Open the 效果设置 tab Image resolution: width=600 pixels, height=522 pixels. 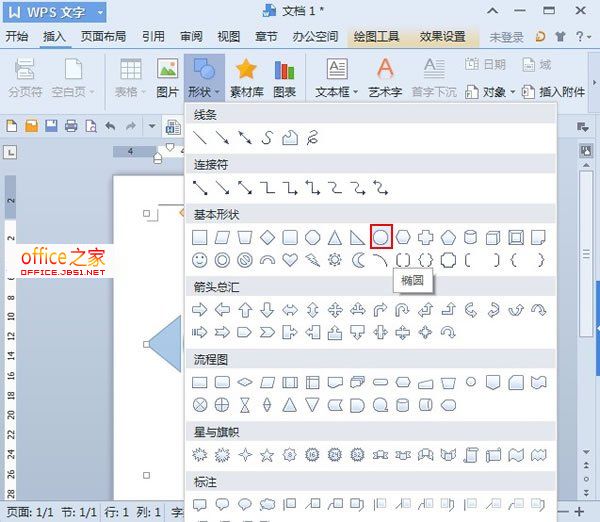[443, 36]
